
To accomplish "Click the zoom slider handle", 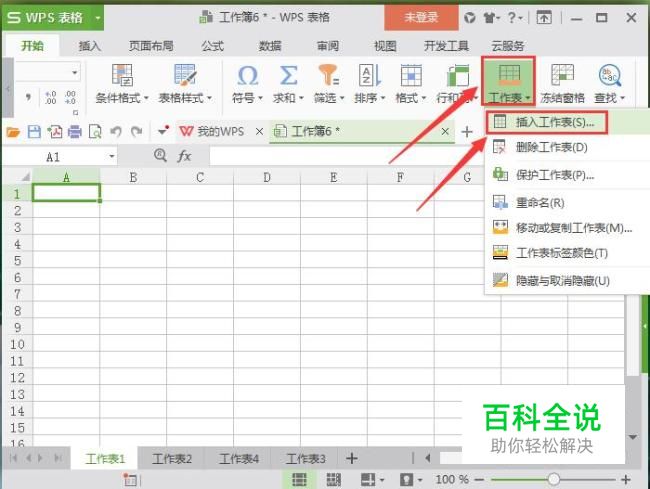I will 553,479.
